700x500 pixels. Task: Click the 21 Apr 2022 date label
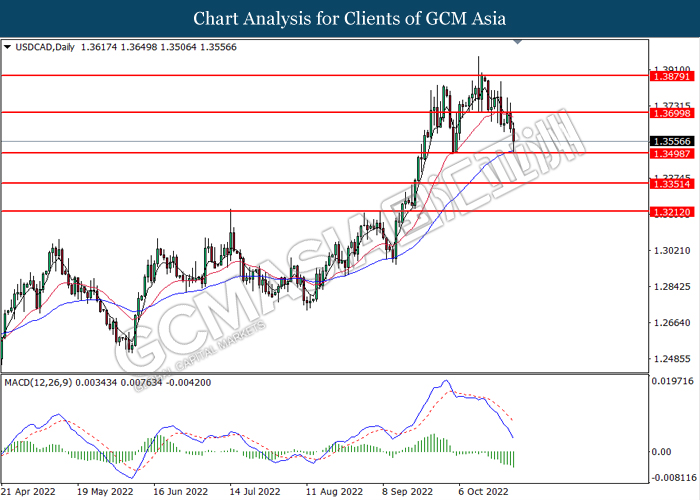click(x=29, y=492)
